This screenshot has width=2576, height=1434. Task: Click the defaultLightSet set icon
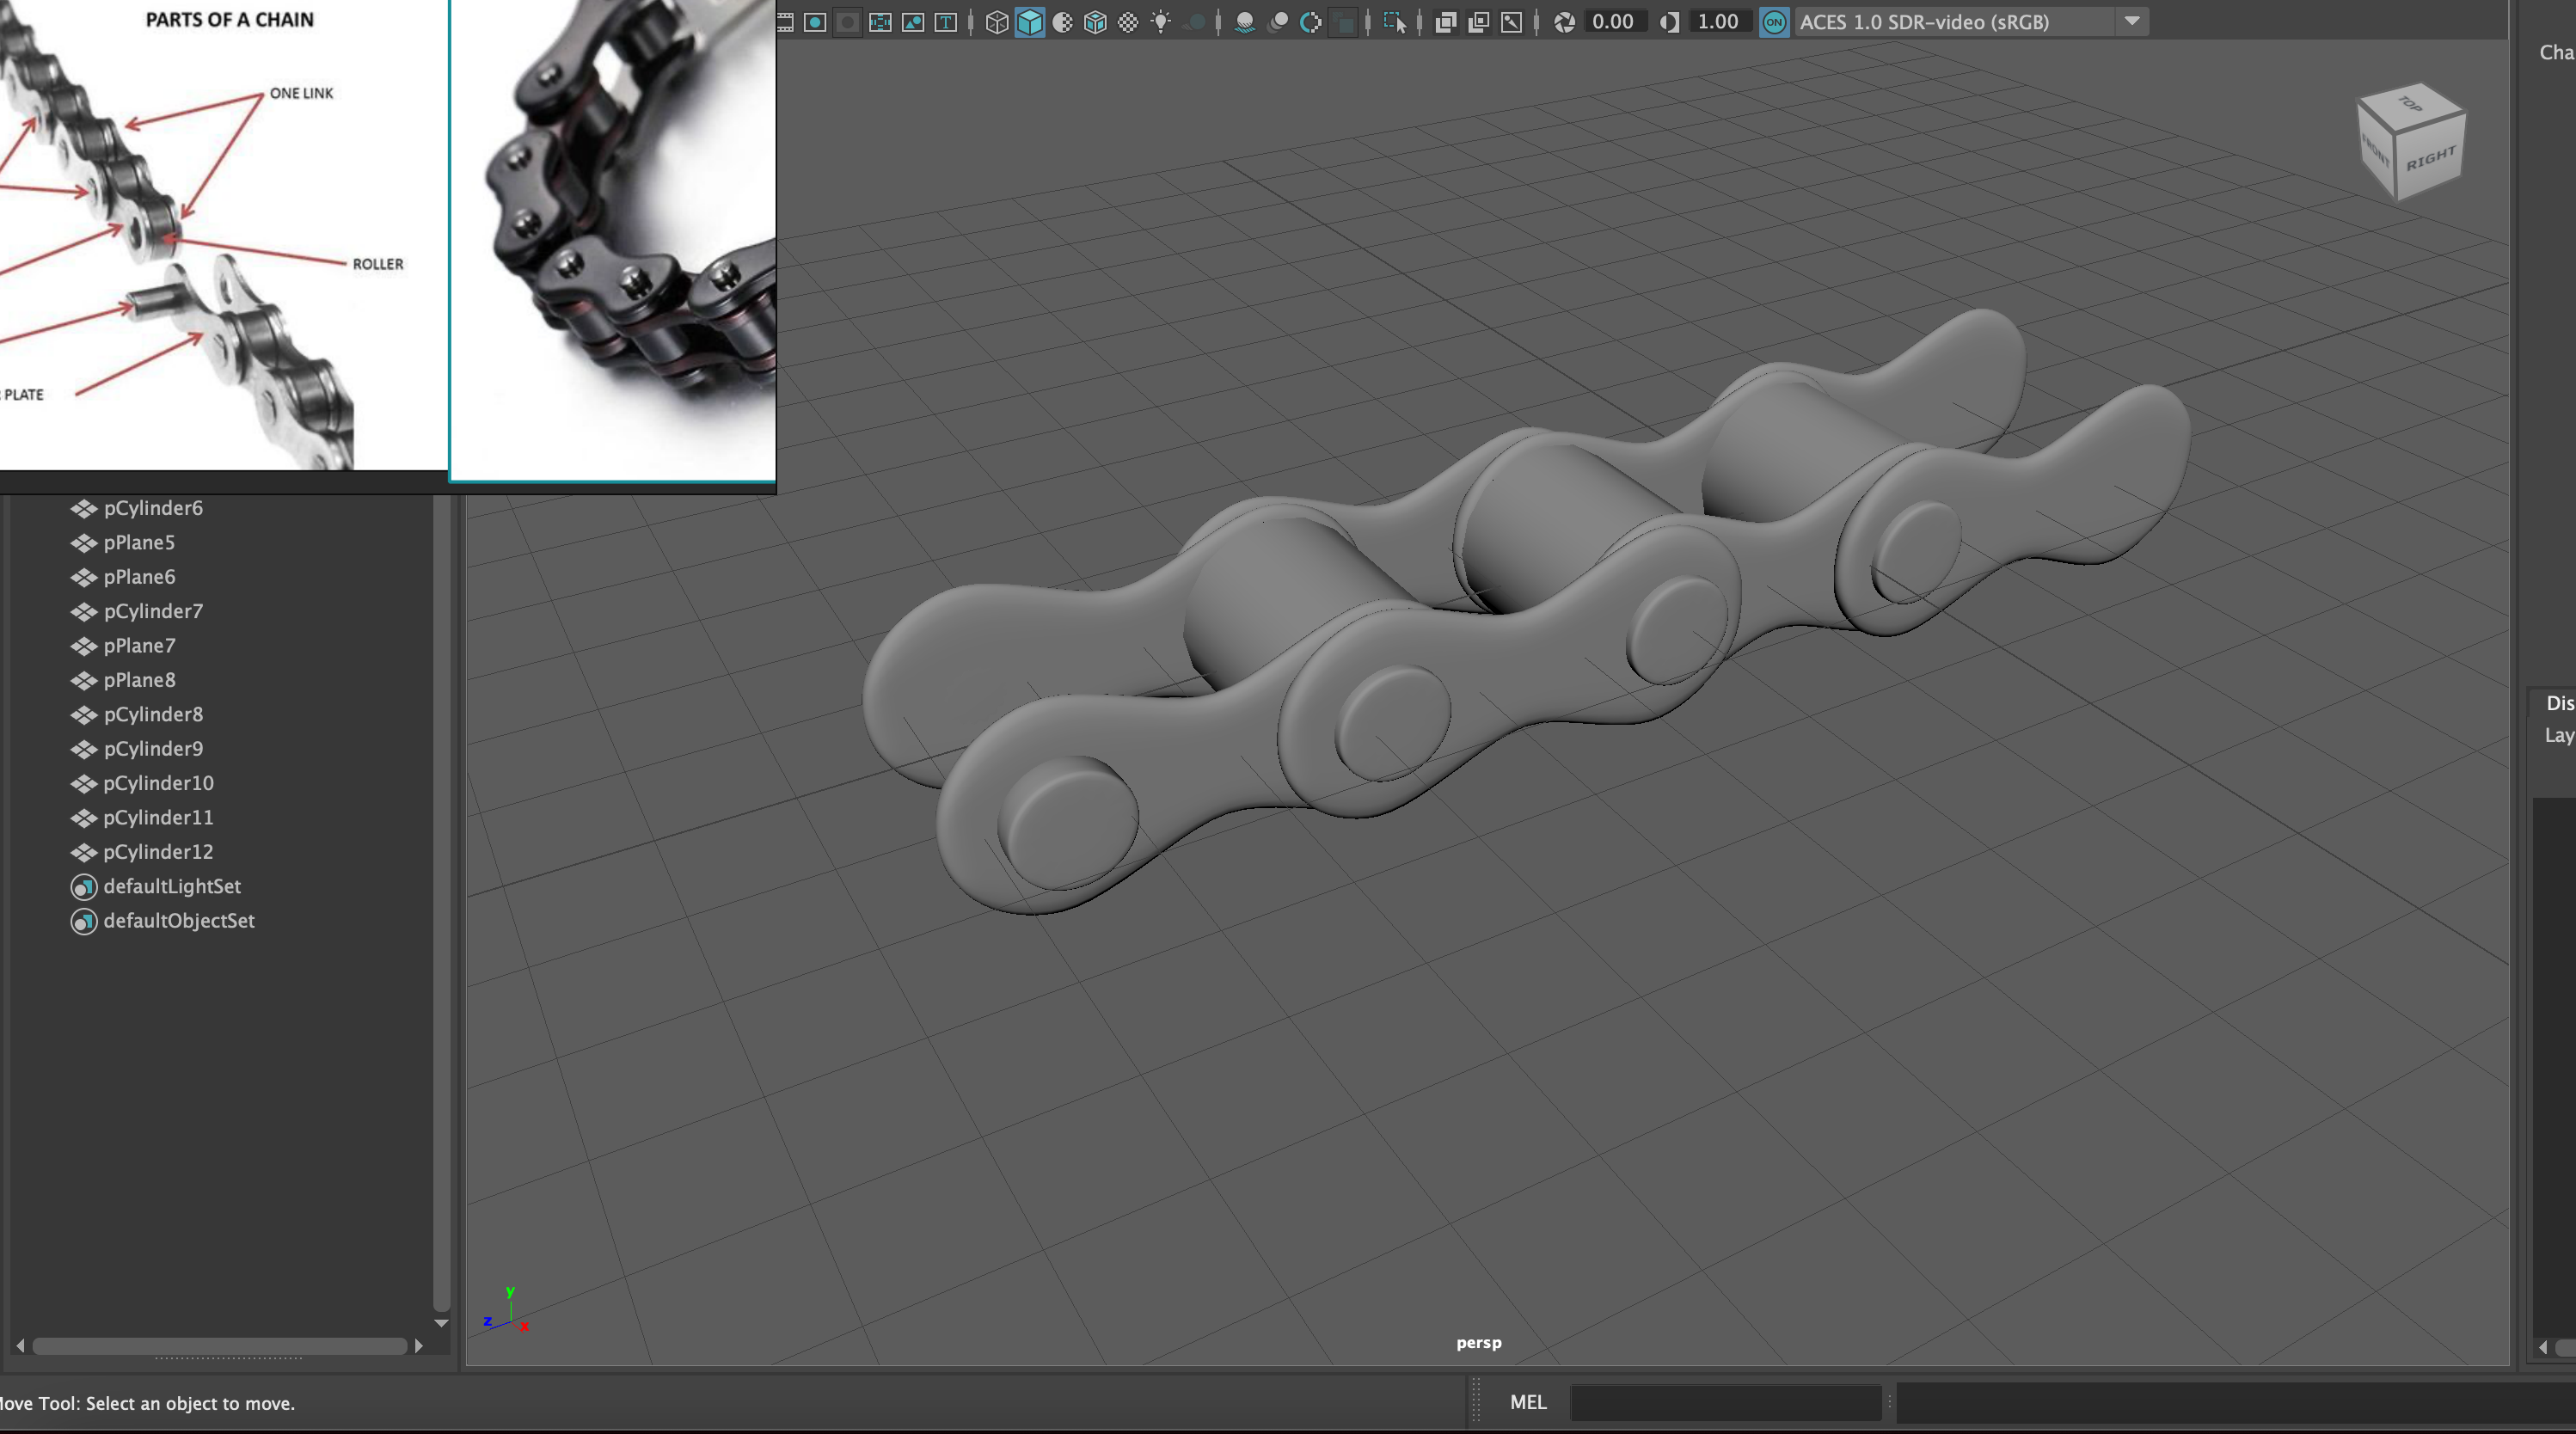84,887
